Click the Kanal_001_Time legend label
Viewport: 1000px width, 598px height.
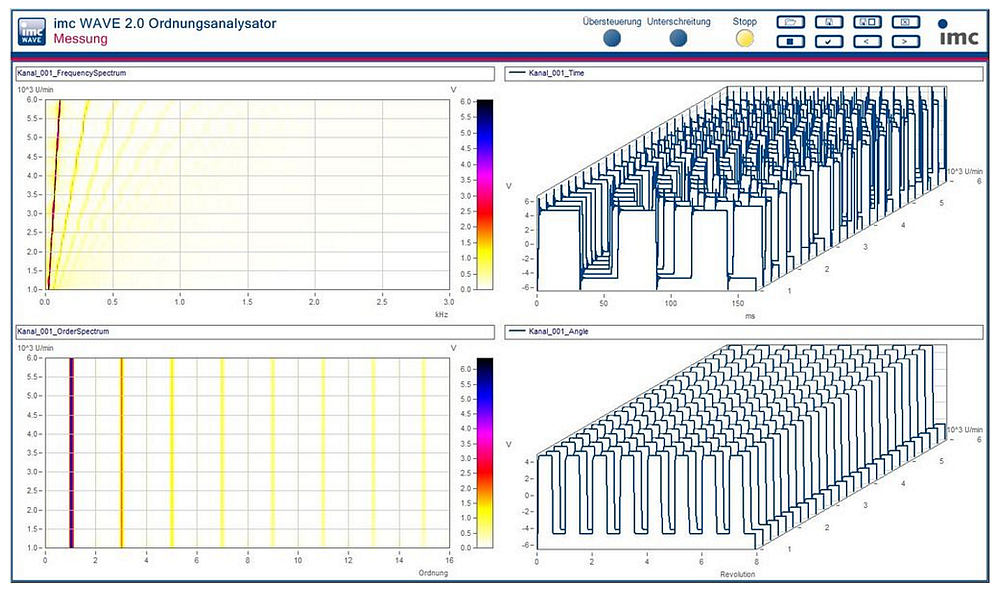tap(556, 73)
